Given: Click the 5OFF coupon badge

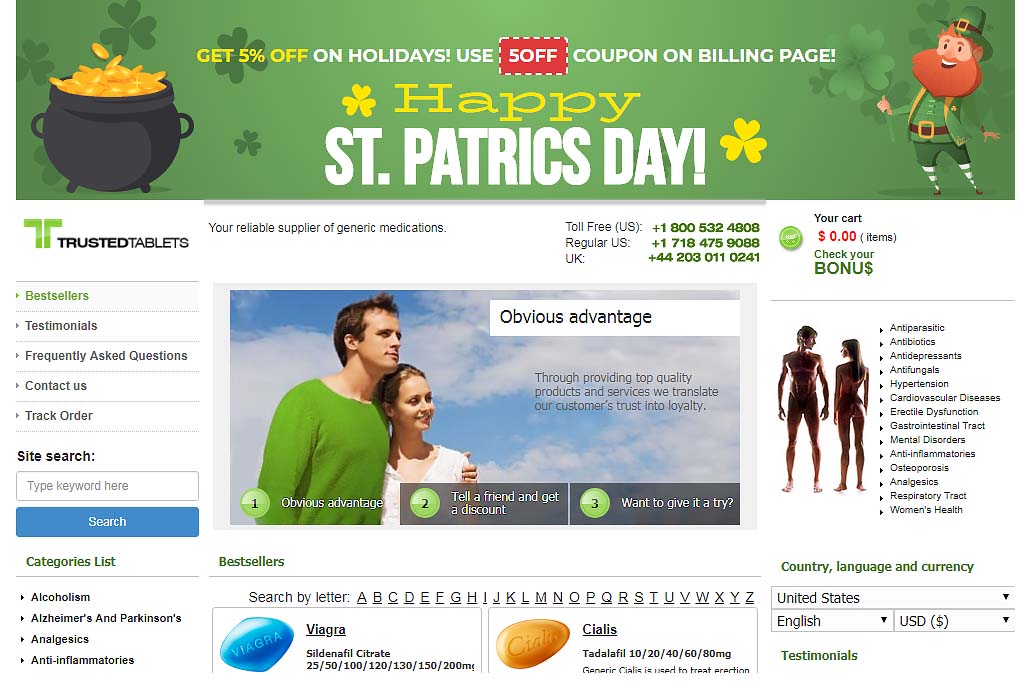Looking at the screenshot, I should [533, 56].
